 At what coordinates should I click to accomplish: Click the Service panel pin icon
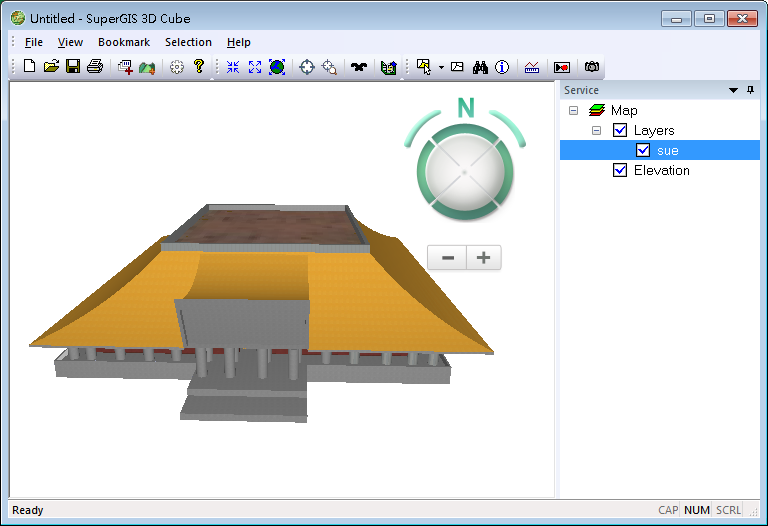[750, 90]
